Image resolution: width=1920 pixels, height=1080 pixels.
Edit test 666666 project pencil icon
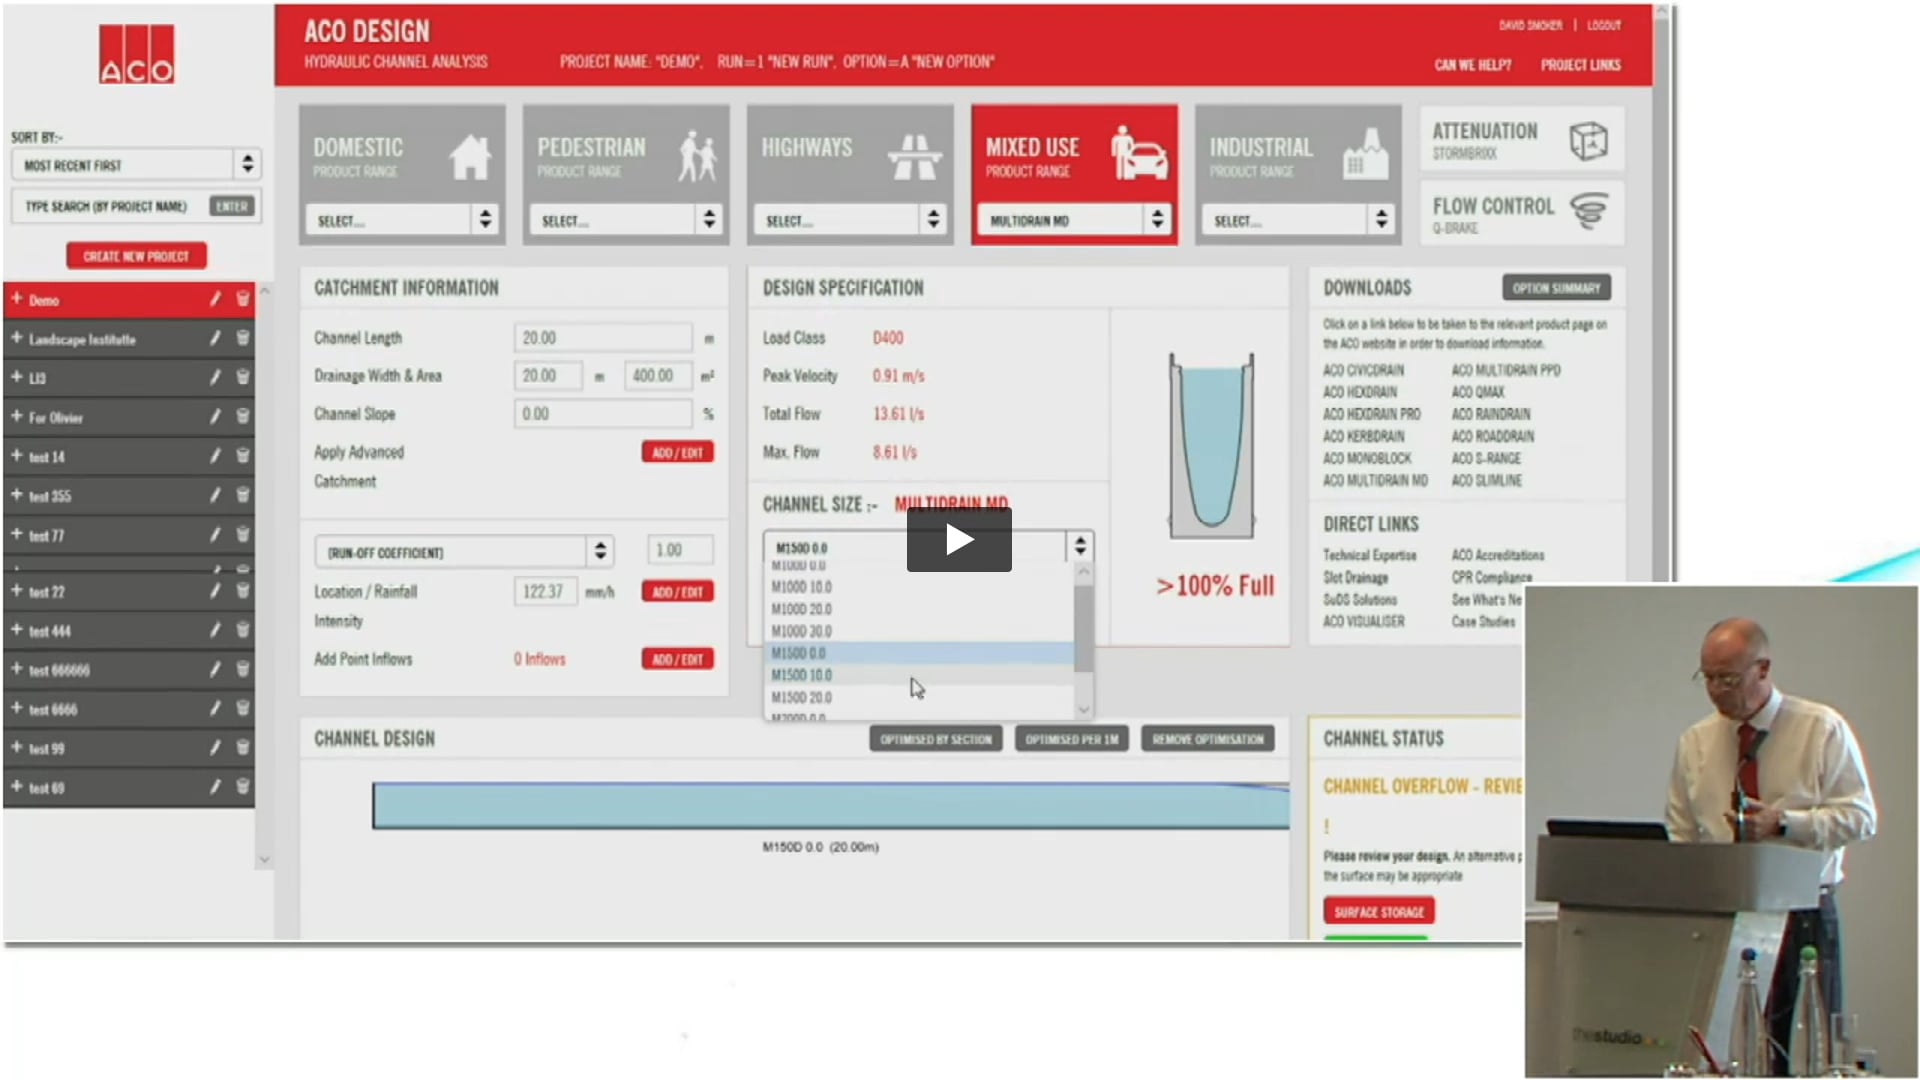(215, 670)
